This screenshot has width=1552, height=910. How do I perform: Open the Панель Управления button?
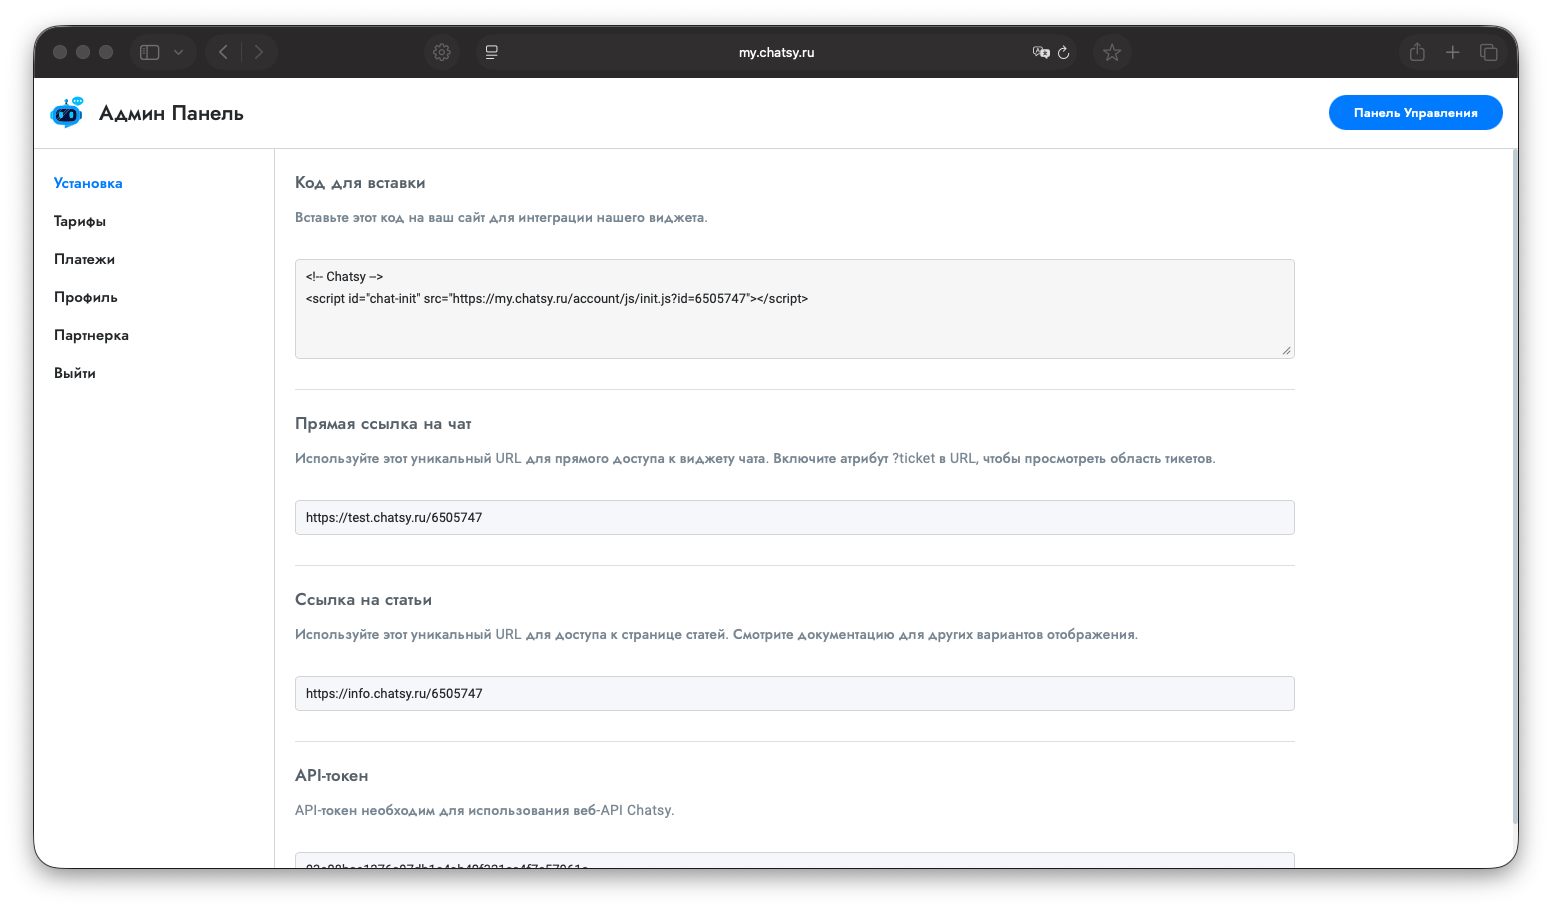pyautogui.click(x=1415, y=113)
